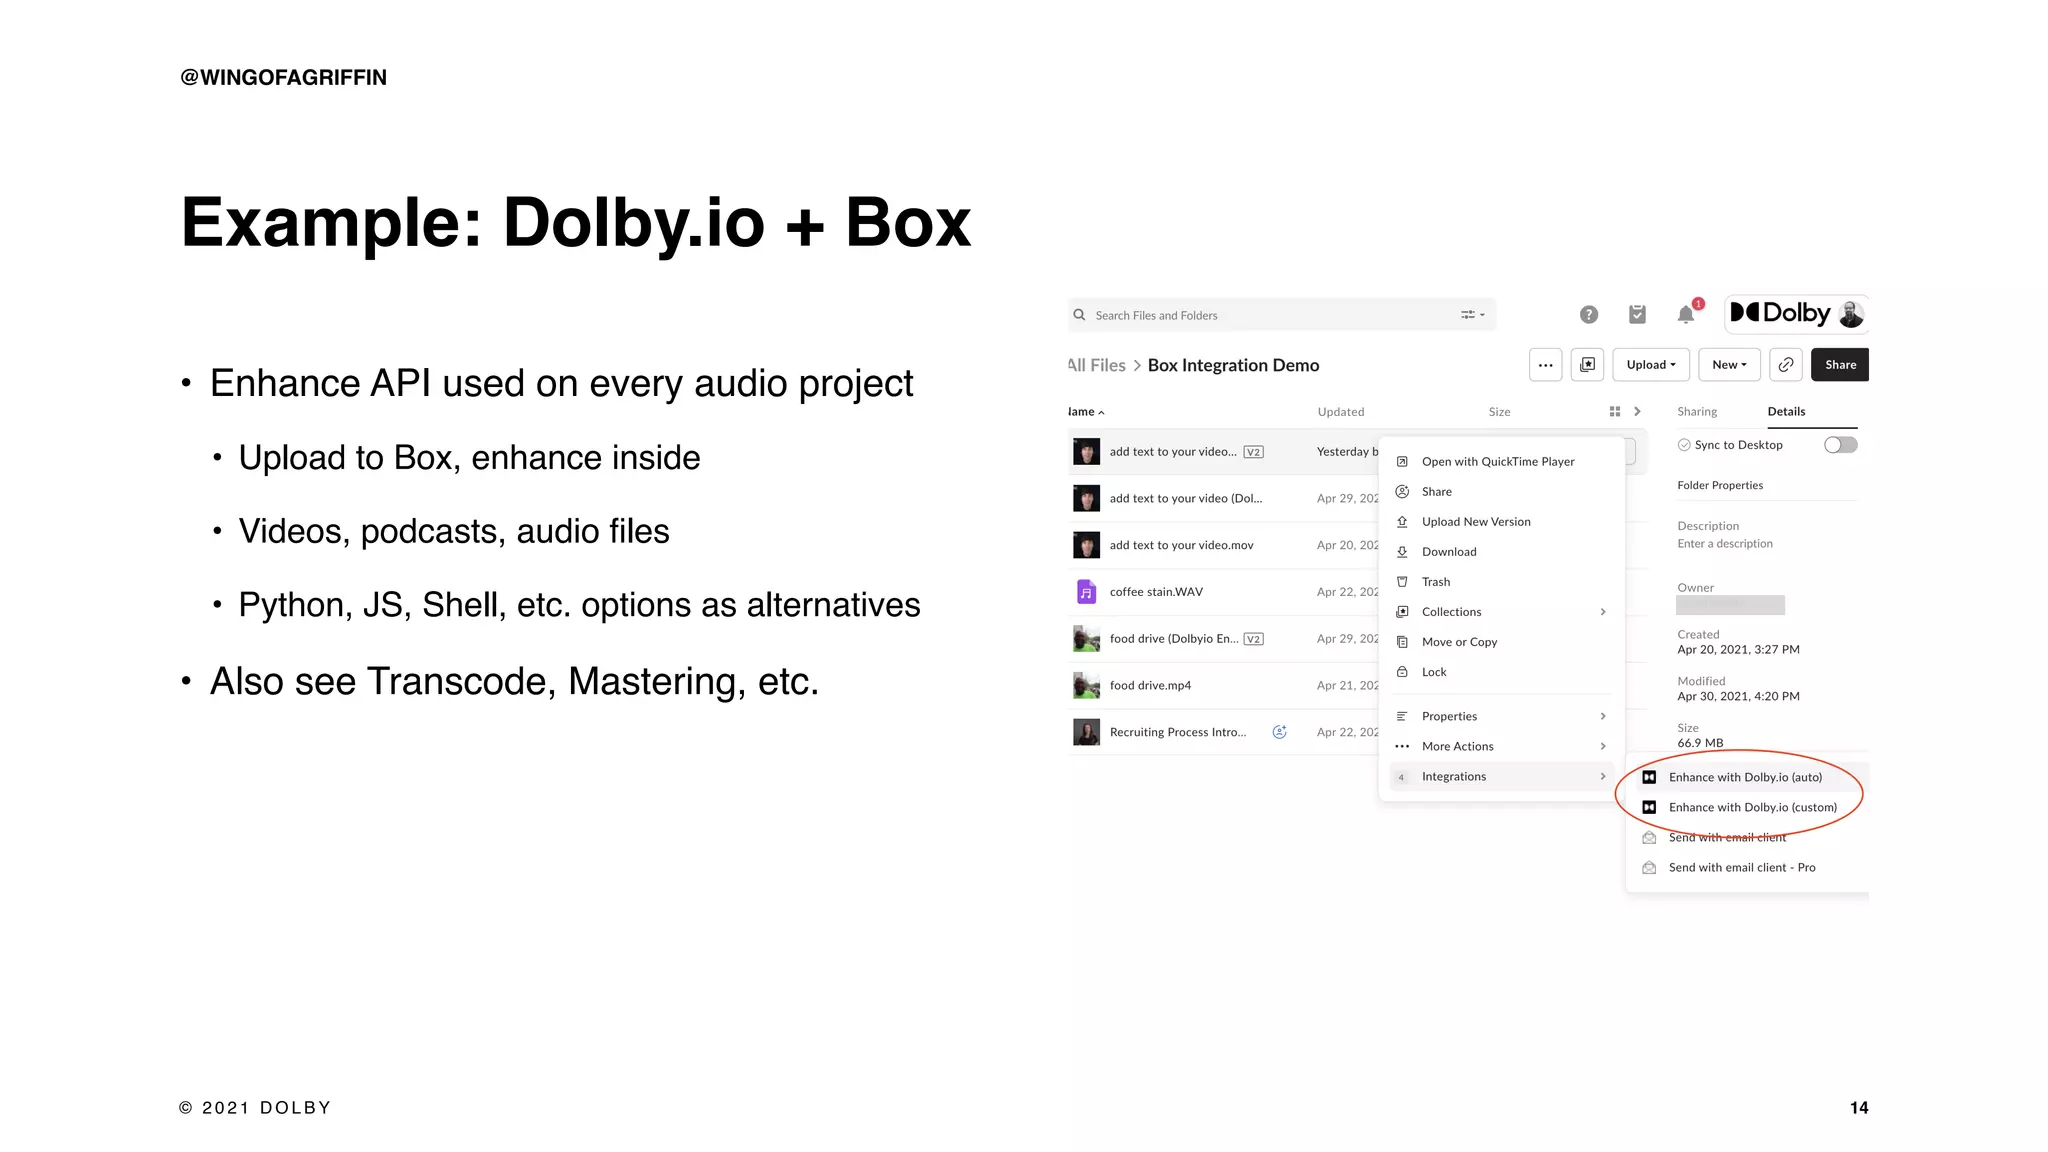The height and width of the screenshot is (1152, 2048).
Task: Expand the Collections submenu arrow
Action: pyautogui.click(x=1603, y=612)
